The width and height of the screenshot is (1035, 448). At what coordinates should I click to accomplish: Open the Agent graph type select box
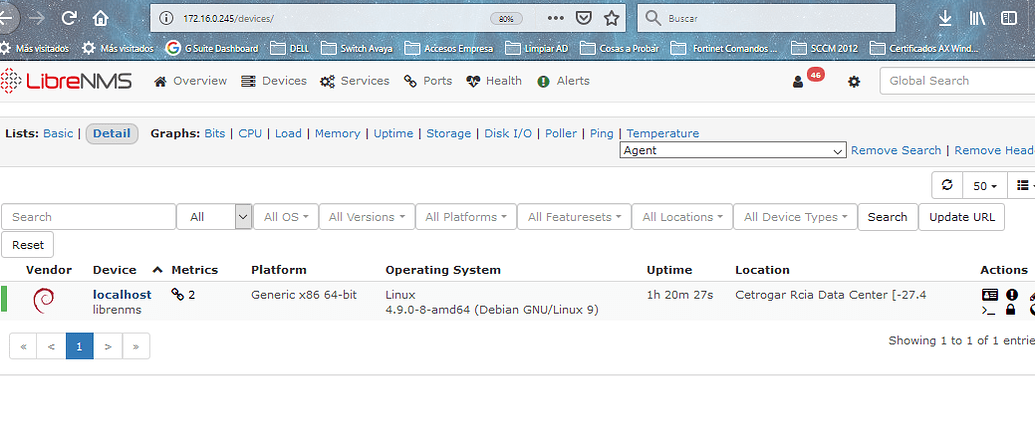(733, 150)
